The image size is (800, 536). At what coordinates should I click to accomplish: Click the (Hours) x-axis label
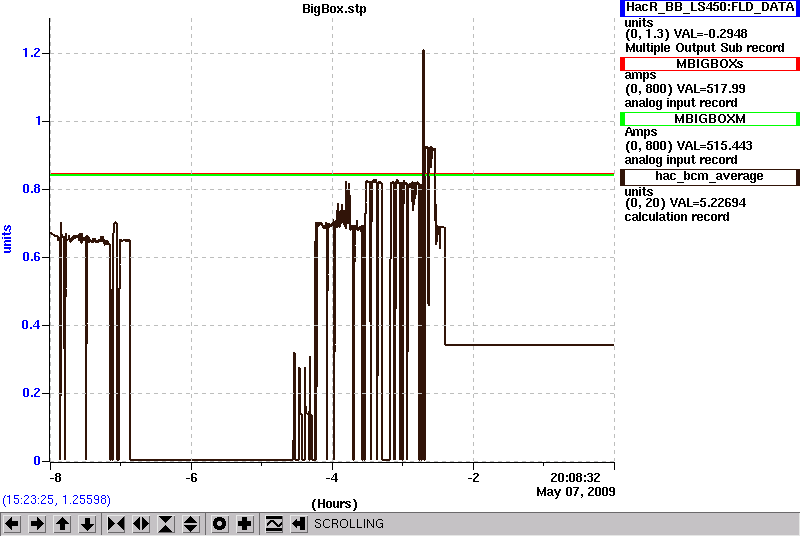[334, 504]
